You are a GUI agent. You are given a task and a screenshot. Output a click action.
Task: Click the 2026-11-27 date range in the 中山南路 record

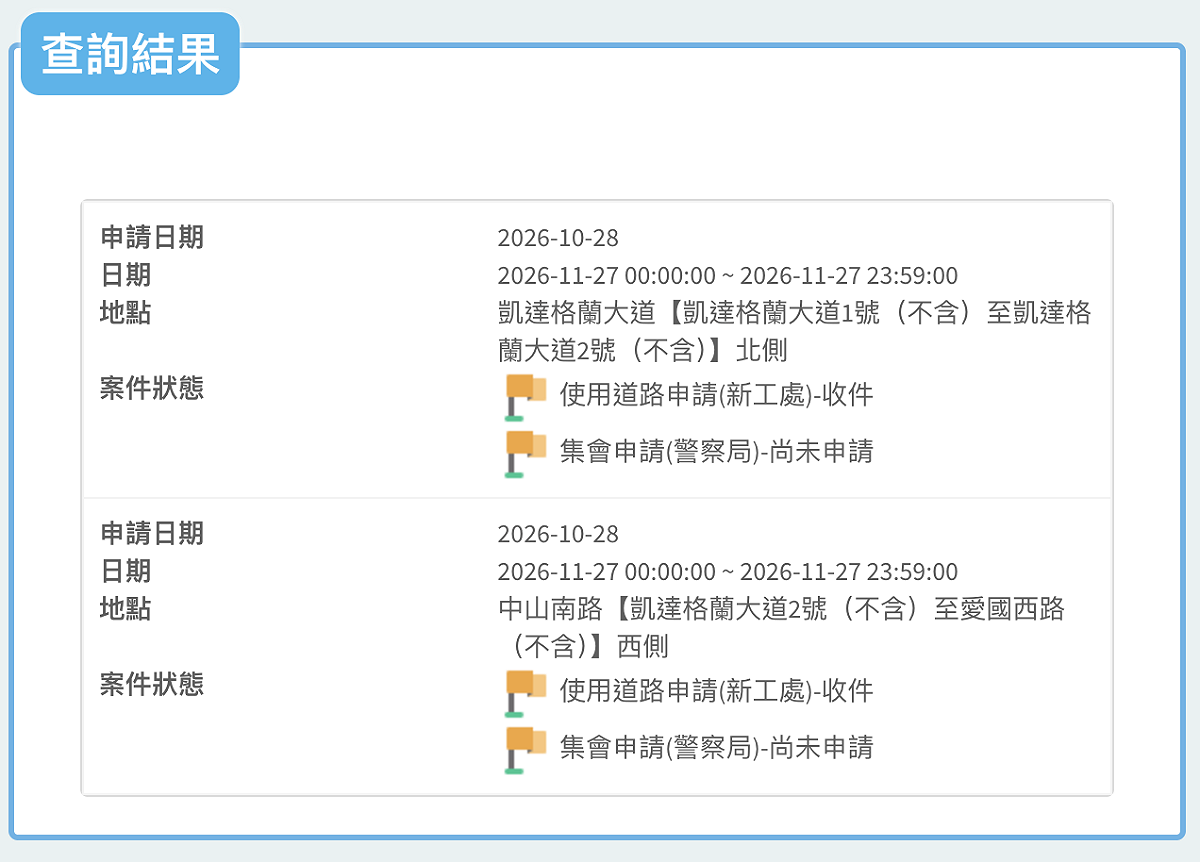(x=728, y=572)
